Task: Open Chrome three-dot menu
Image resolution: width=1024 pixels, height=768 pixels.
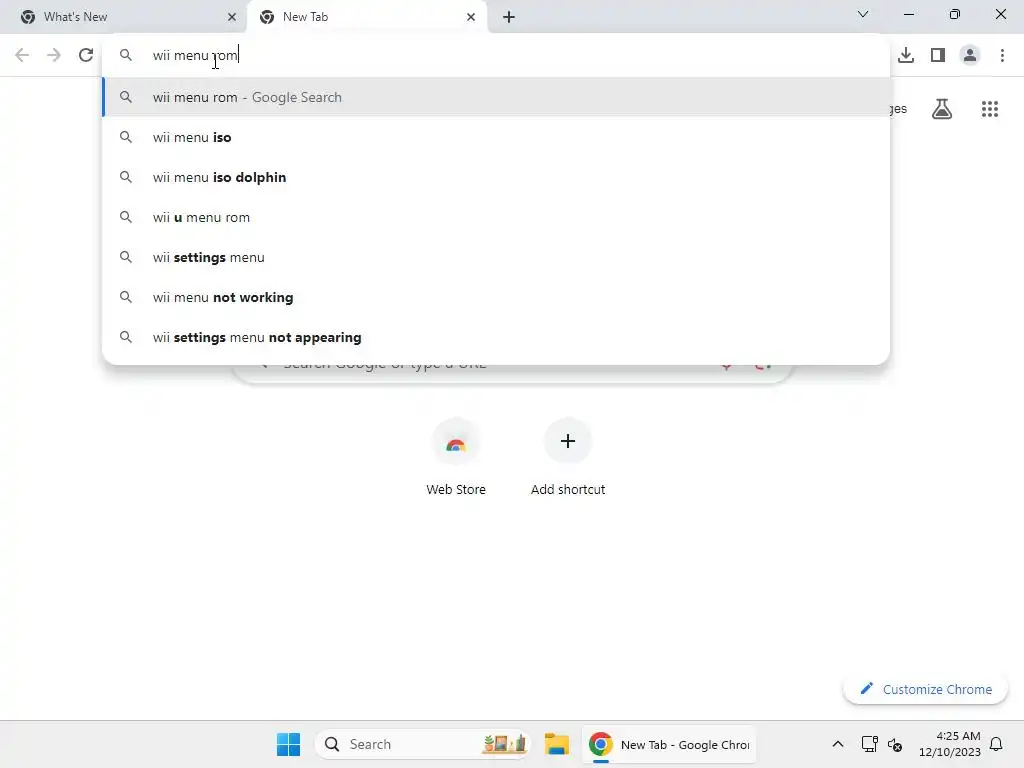Action: tap(1002, 55)
